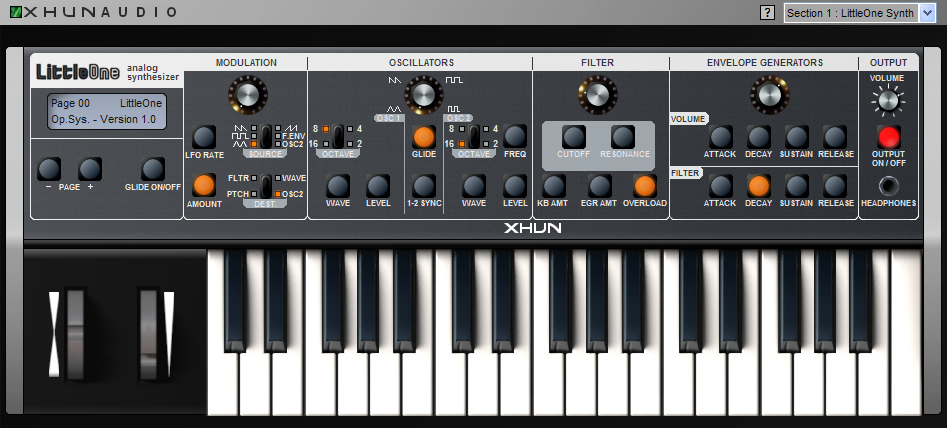Select the volume envelope ATTACK button
The width and height of the screenshot is (947, 428).
pos(721,137)
